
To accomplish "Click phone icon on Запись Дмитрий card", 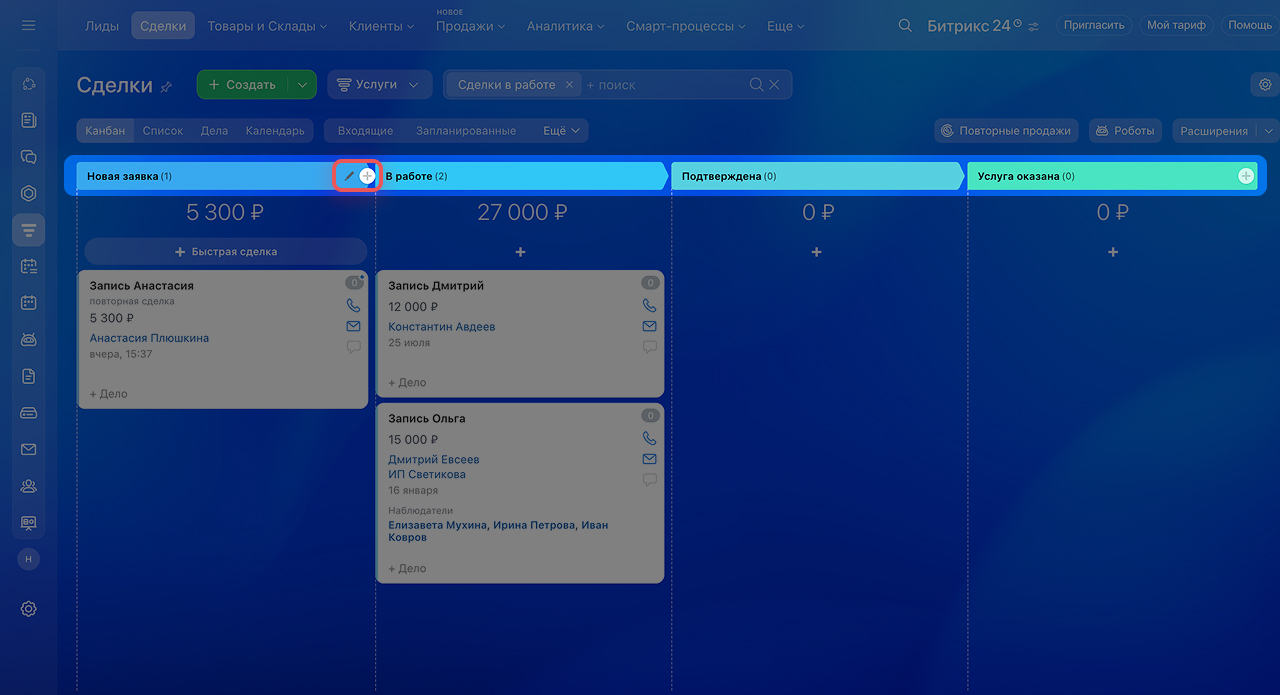I will point(650,306).
